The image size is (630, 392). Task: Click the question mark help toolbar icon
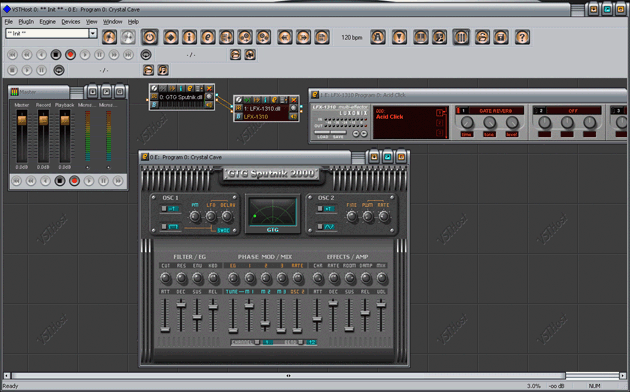coord(522,37)
